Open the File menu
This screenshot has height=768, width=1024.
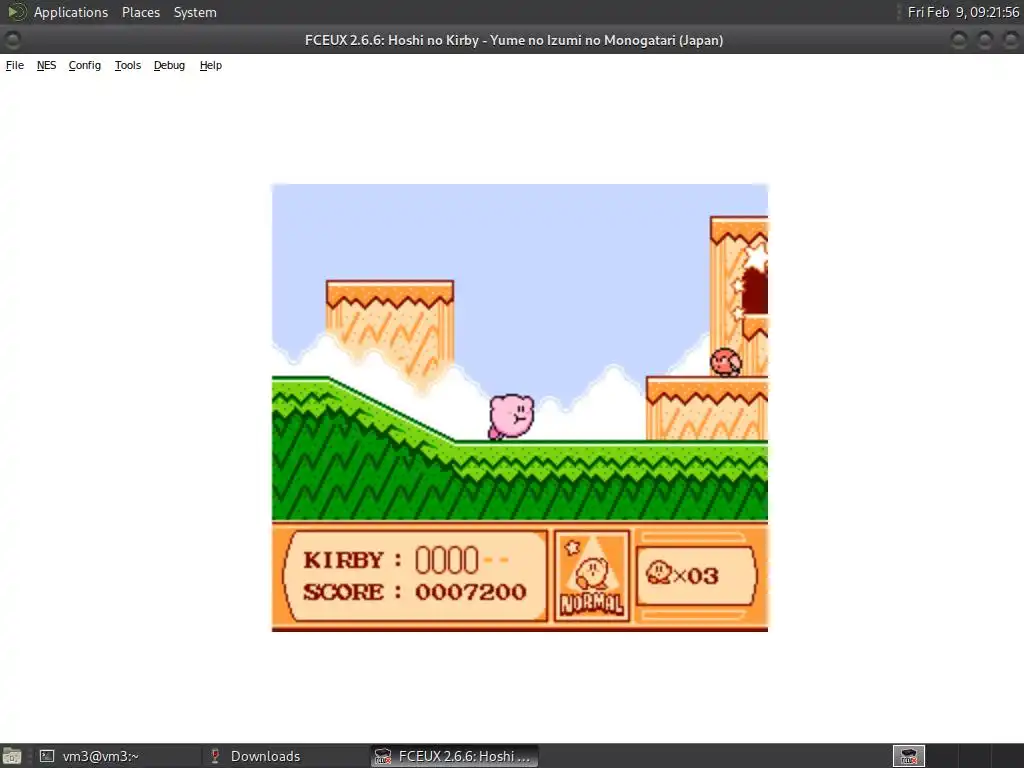coord(14,65)
